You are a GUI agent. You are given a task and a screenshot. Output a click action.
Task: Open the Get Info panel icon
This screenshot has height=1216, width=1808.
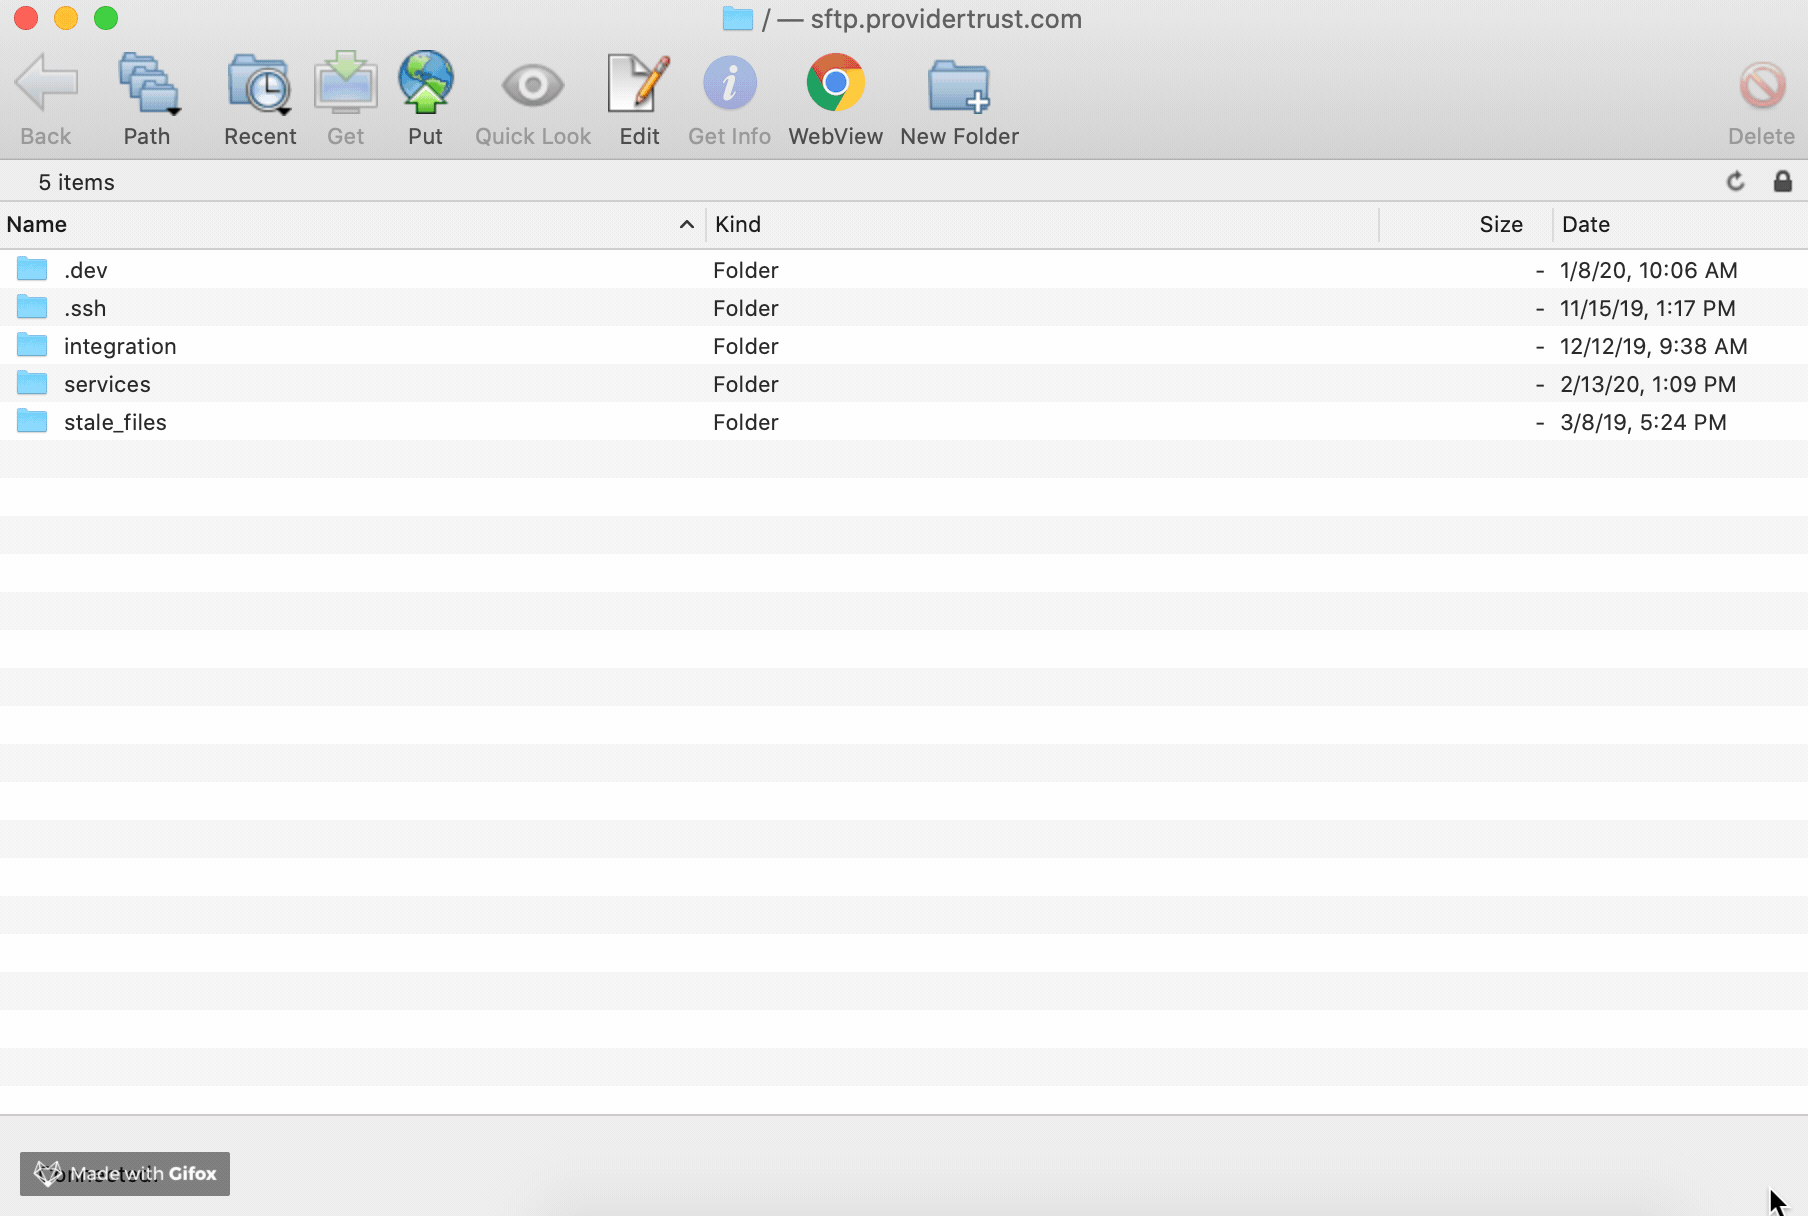click(730, 83)
